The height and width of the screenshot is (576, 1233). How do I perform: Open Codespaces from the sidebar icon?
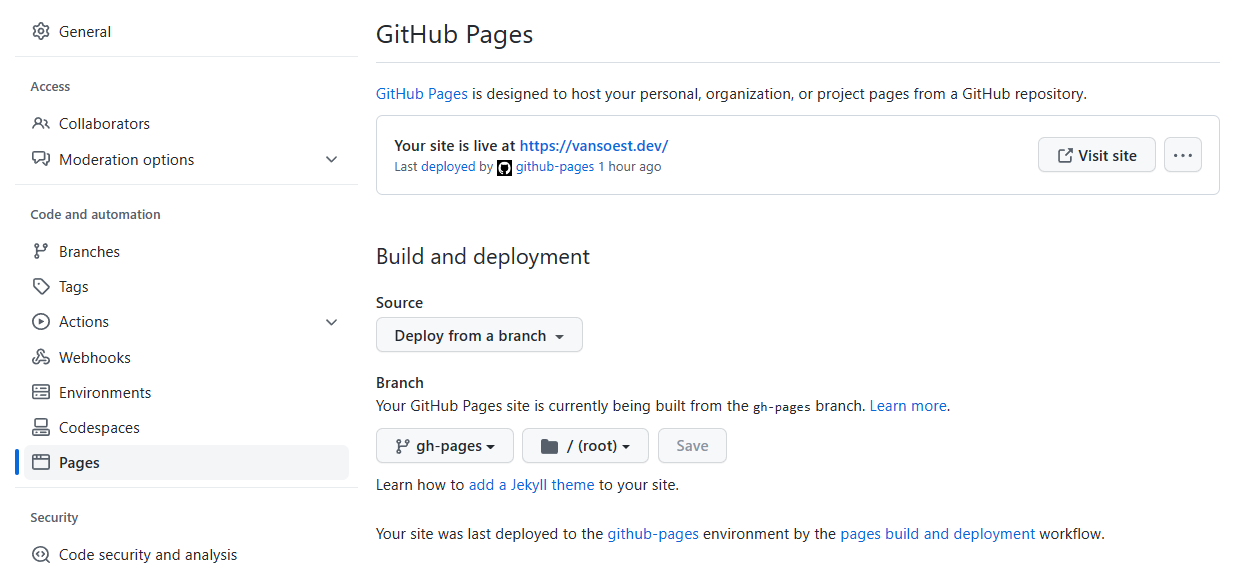[41, 427]
